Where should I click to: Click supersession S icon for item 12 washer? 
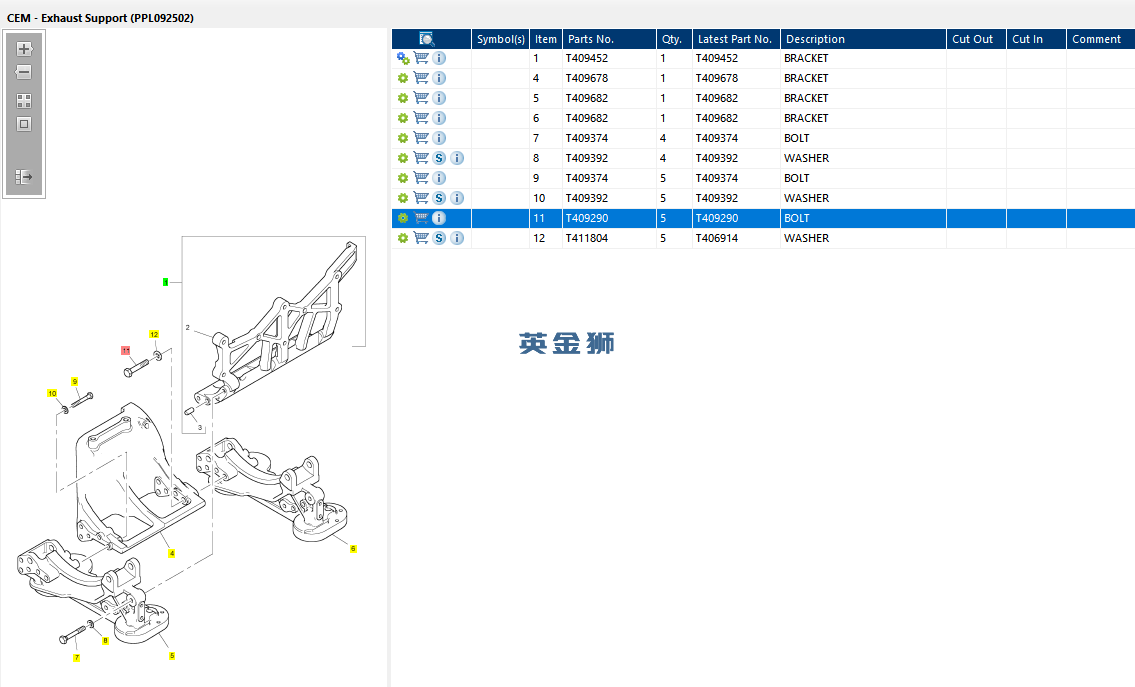(439, 238)
